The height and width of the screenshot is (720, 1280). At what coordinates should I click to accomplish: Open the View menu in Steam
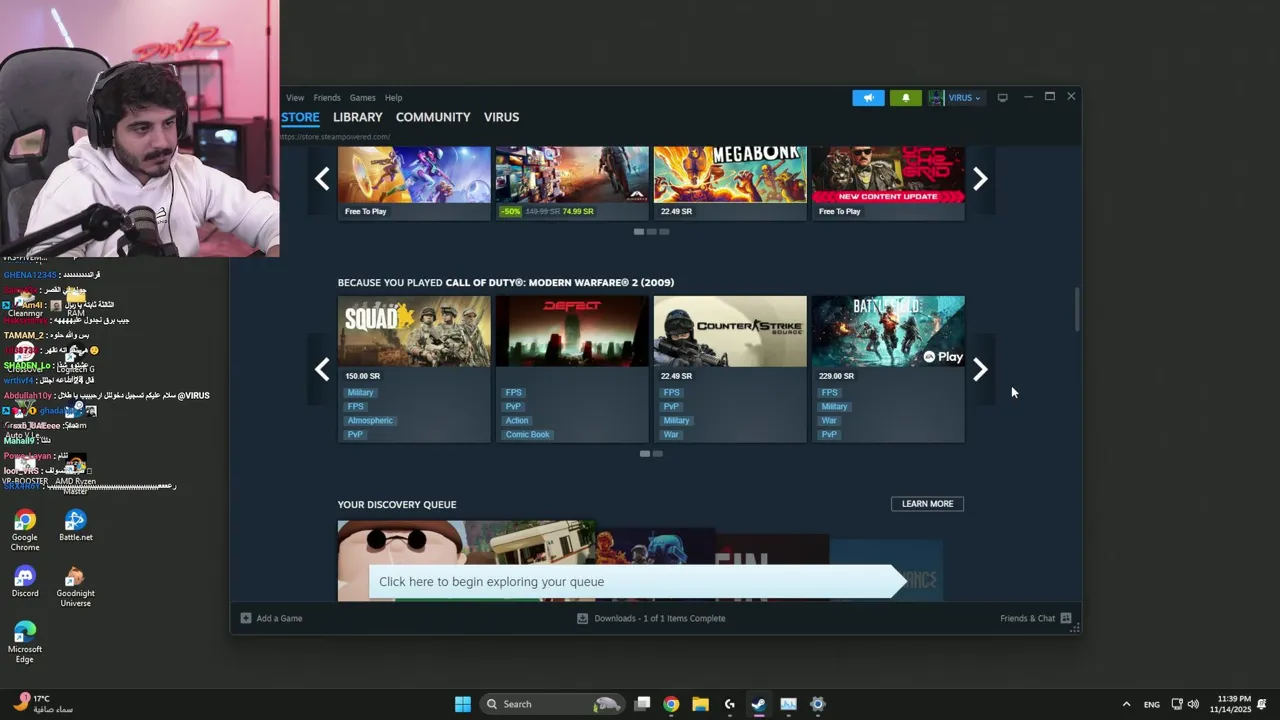(295, 98)
